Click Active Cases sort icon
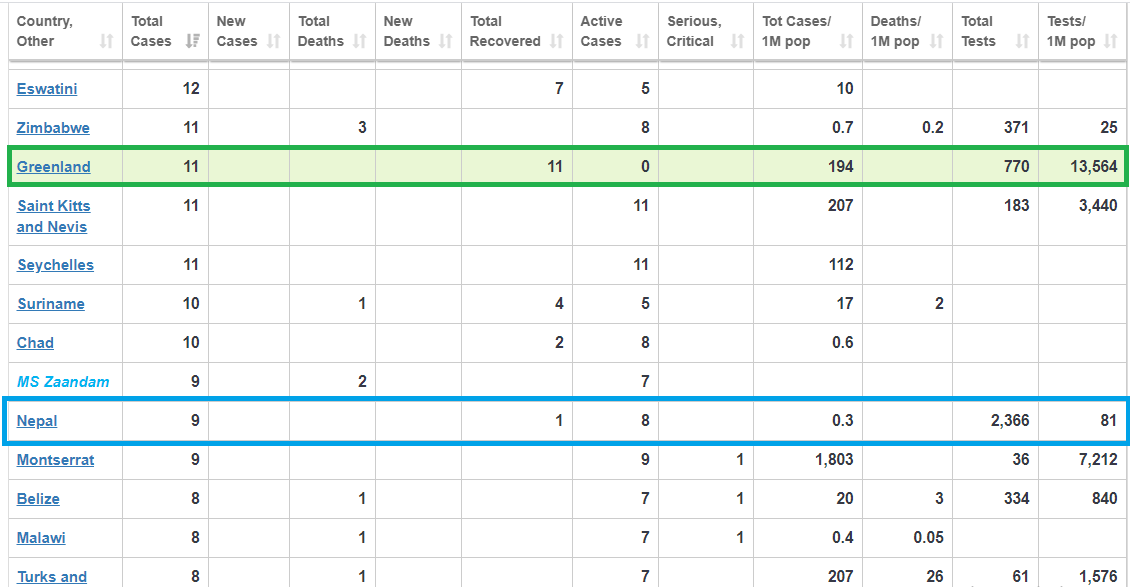The image size is (1130, 587). click(x=643, y=41)
